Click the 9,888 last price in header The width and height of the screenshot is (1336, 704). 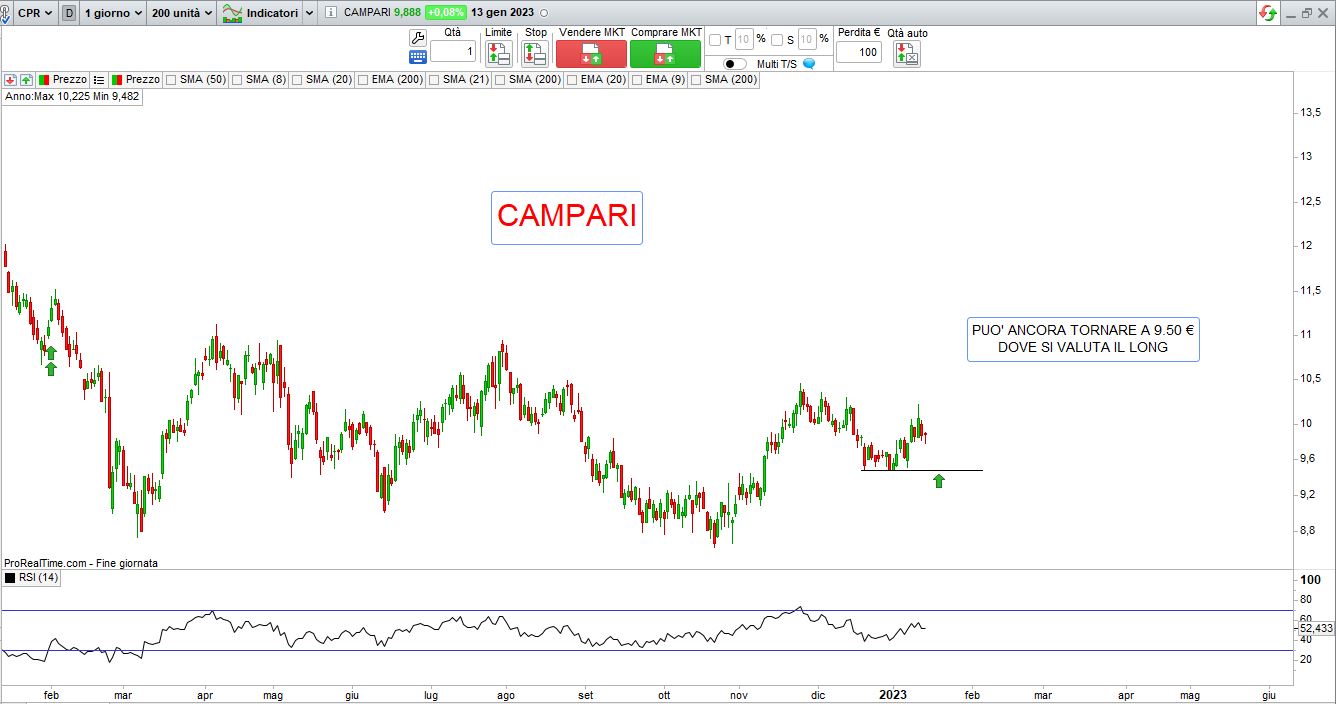click(x=407, y=13)
